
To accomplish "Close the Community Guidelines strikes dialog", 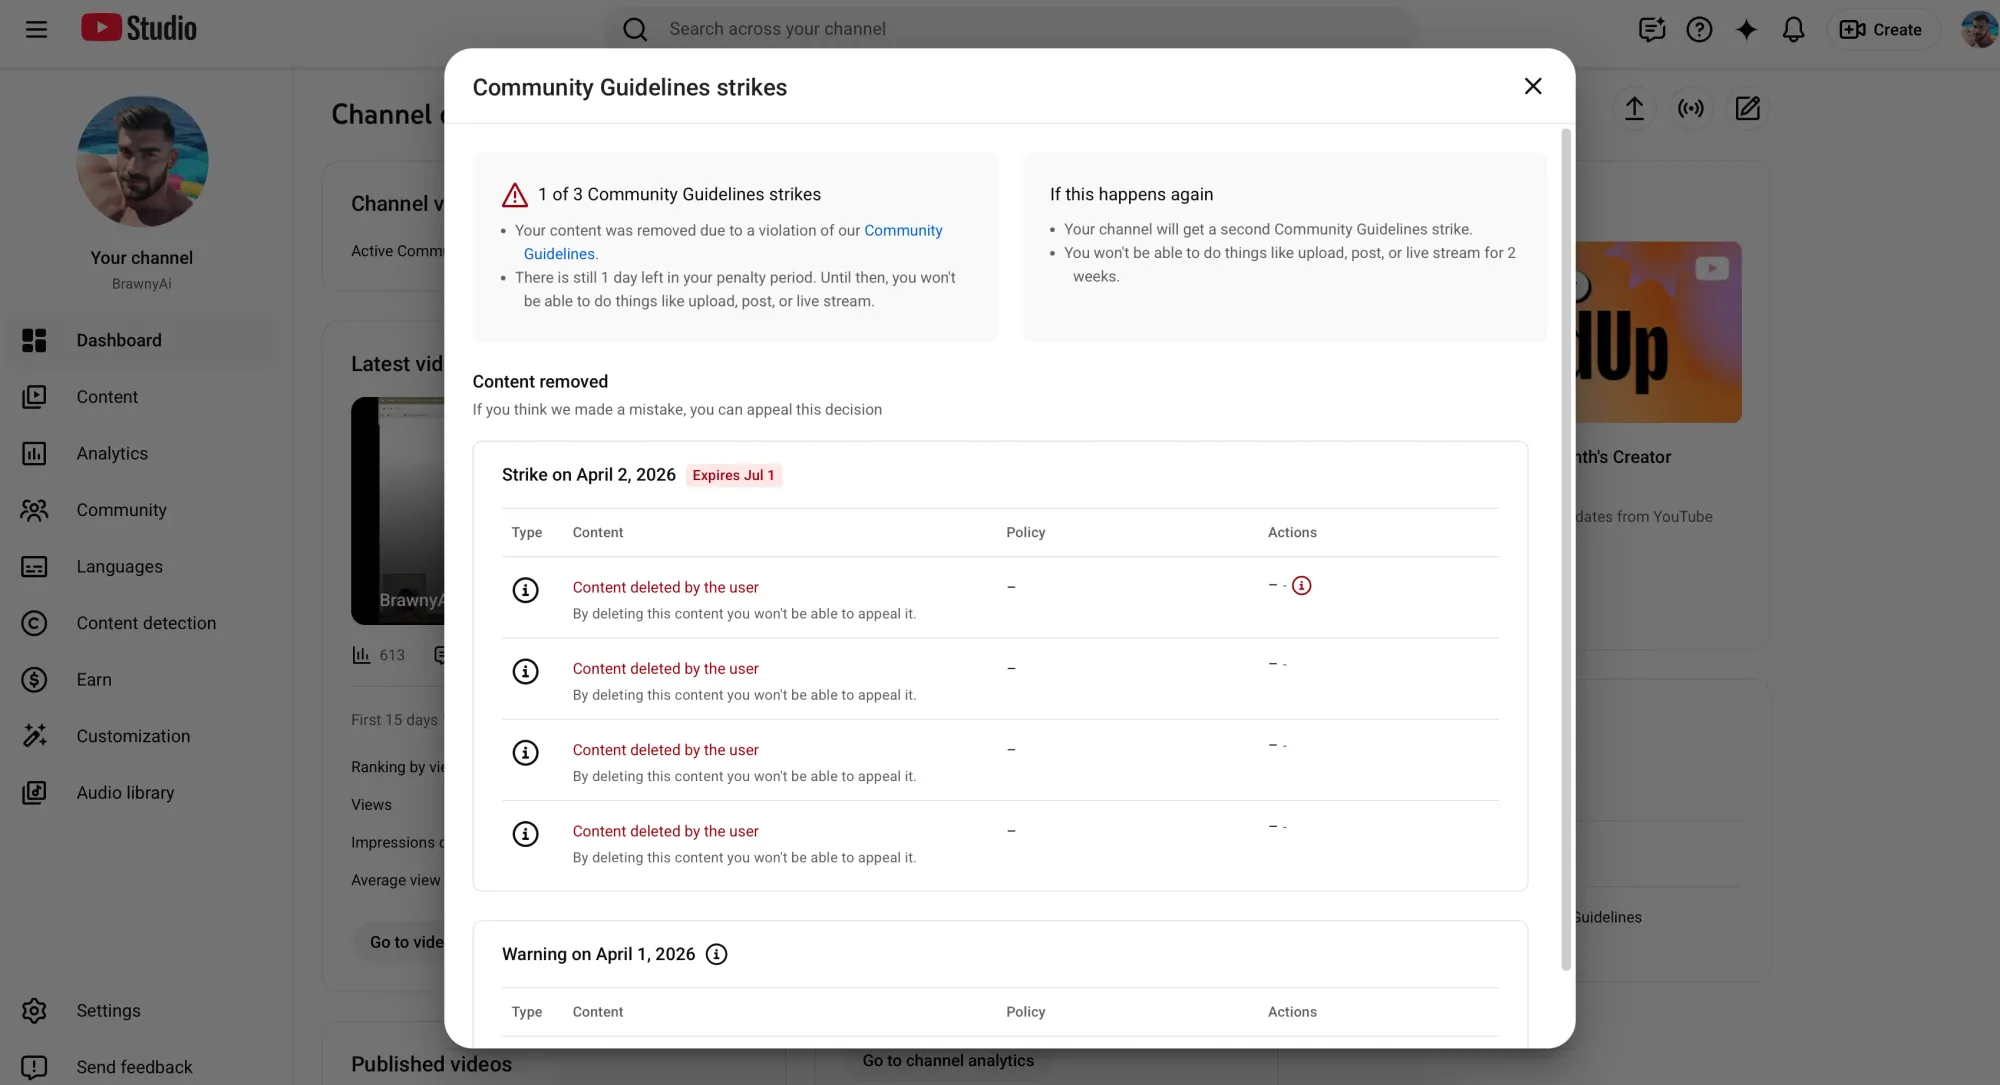I will [1532, 86].
